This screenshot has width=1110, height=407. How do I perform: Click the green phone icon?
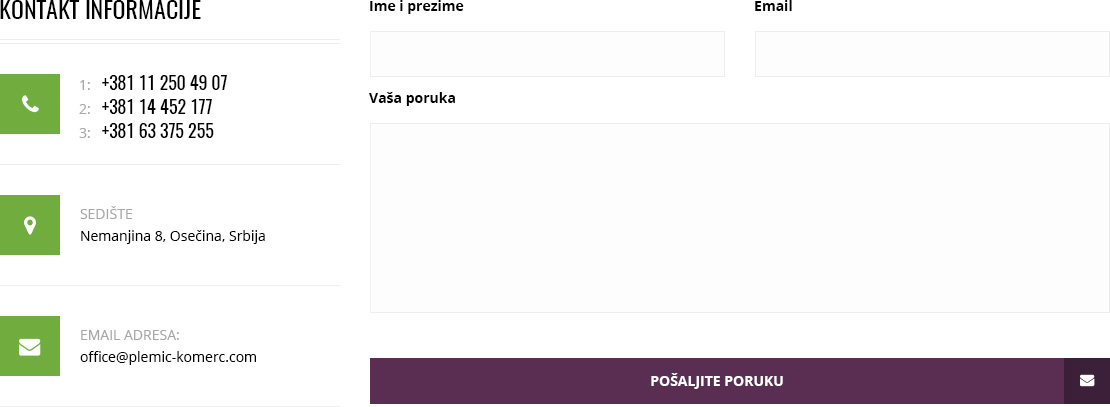(x=30, y=104)
